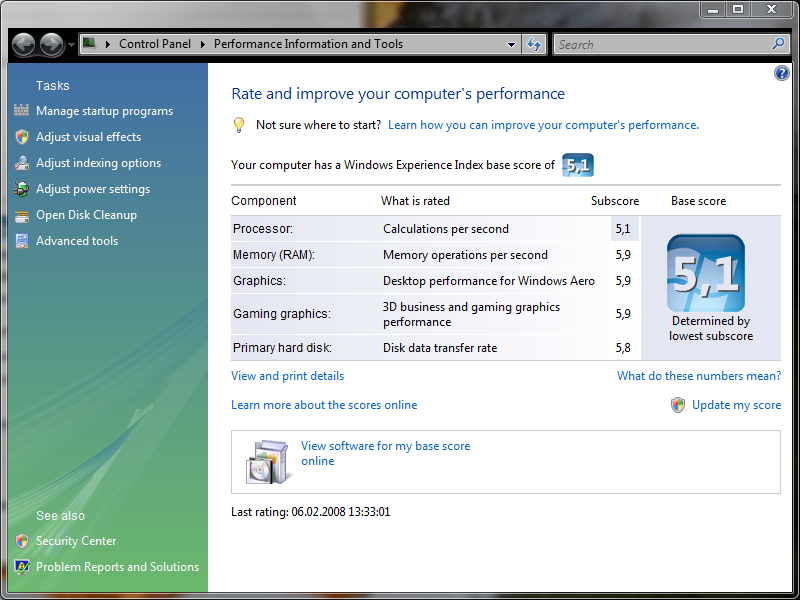Image resolution: width=800 pixels, height=600 pixels.
Task: Launch Open Disk Cleanup task
Action: tap(86, 215)
